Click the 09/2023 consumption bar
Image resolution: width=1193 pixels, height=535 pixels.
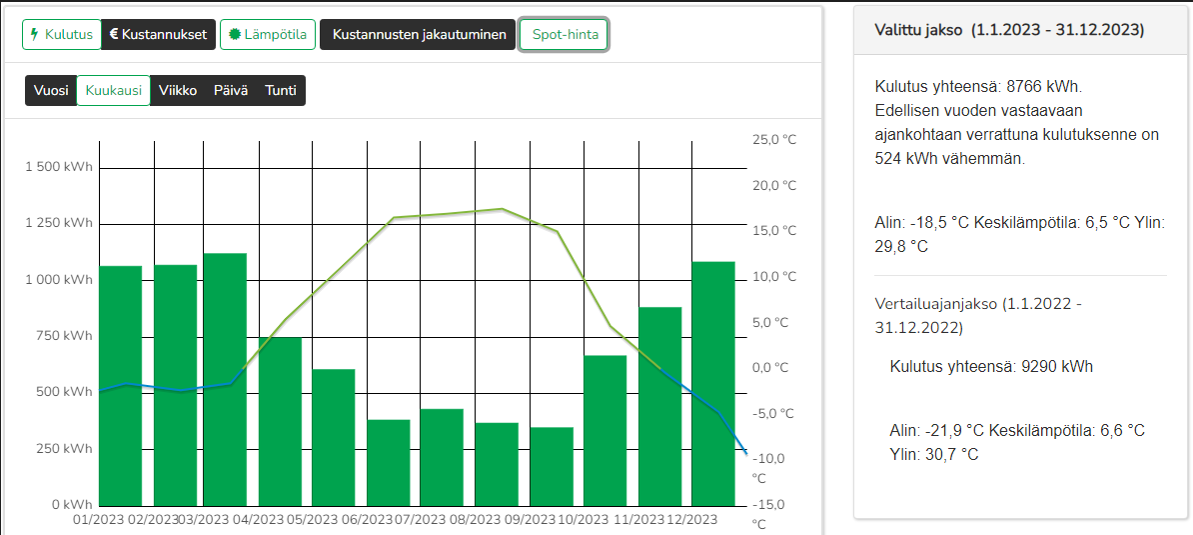[552, 466]
